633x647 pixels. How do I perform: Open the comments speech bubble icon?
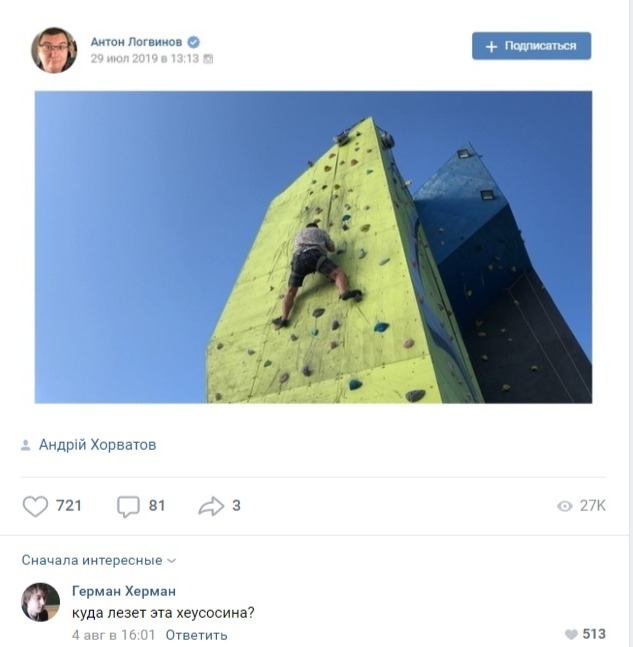coord(128,506)
